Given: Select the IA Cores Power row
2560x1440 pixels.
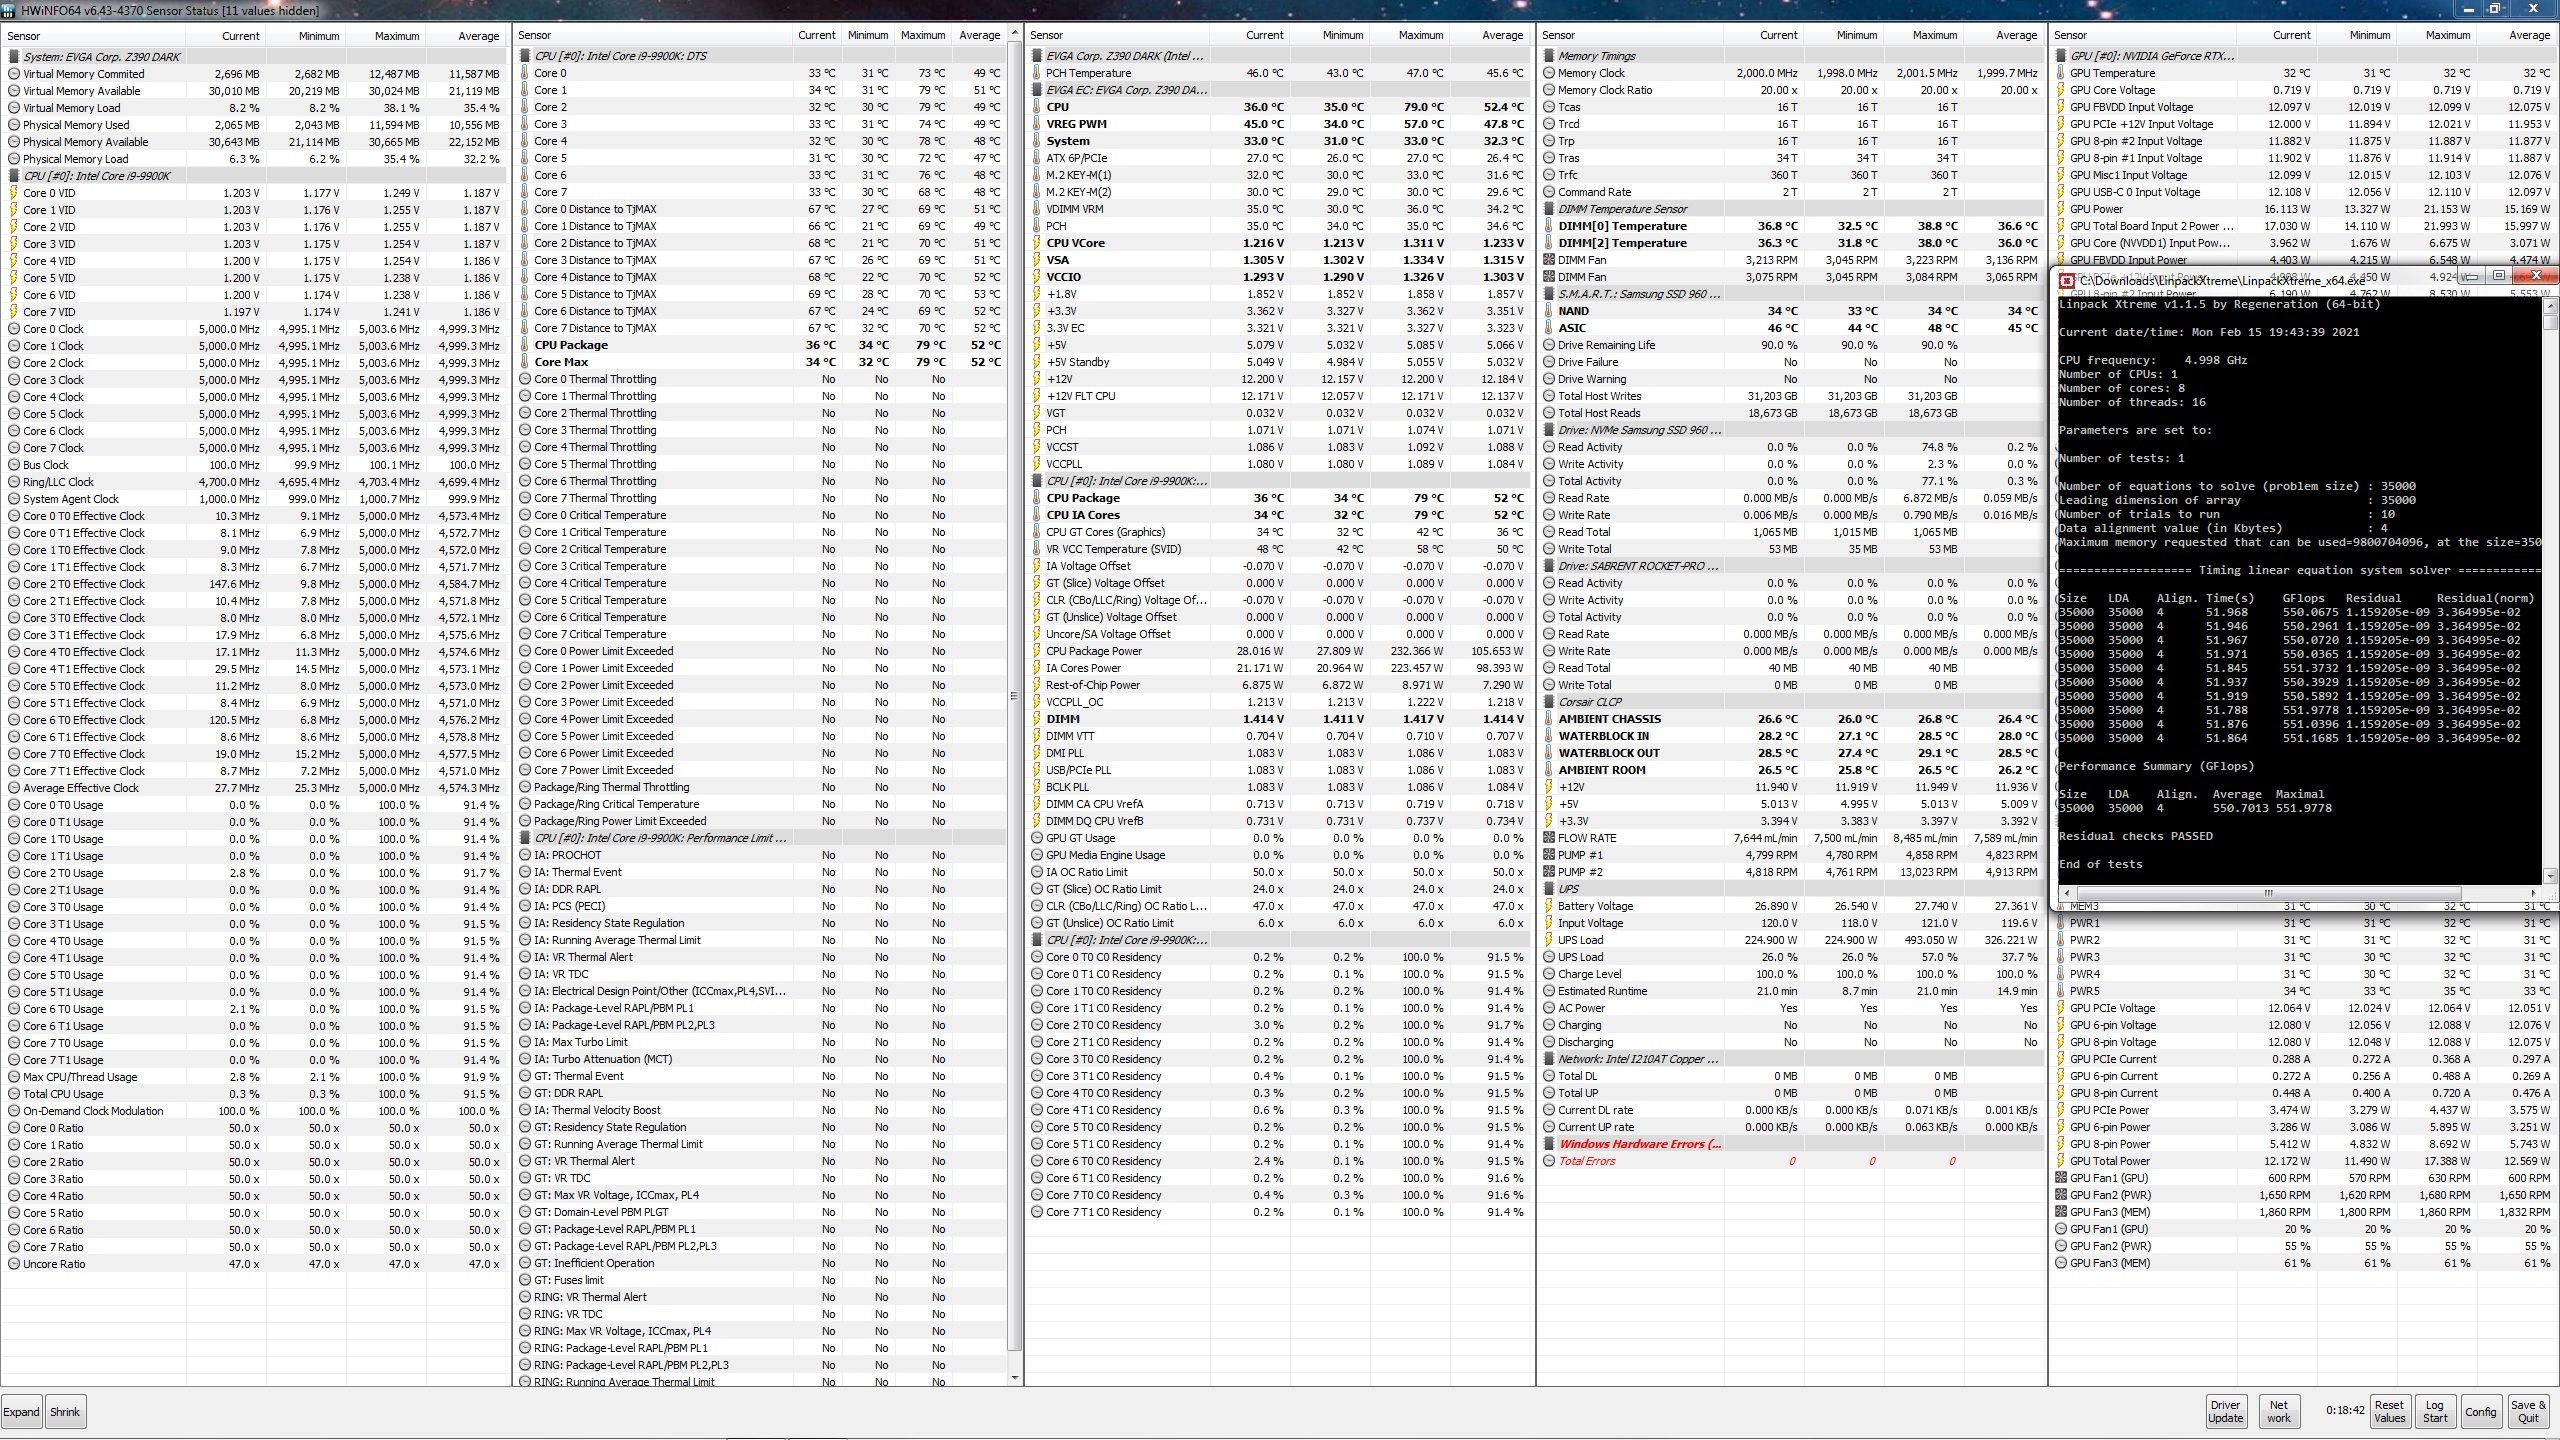Looking at the screenshot, I should [1278, 668].
